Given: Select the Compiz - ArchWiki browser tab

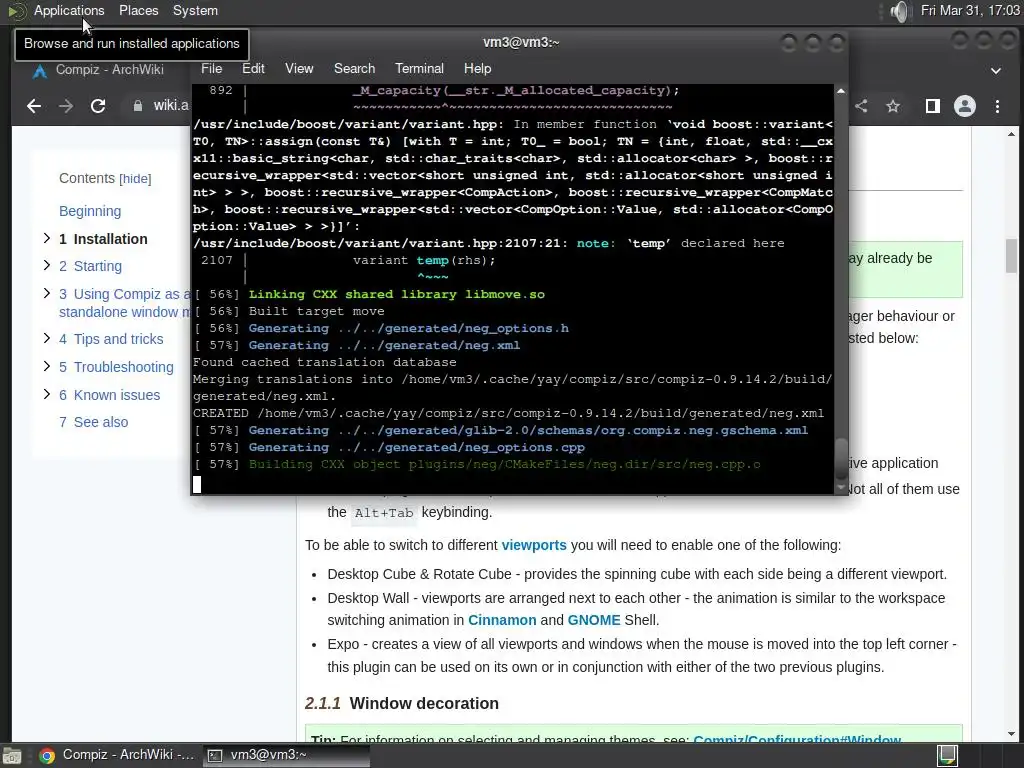Looking at the screenshot, I should click(x=110, y=70).
